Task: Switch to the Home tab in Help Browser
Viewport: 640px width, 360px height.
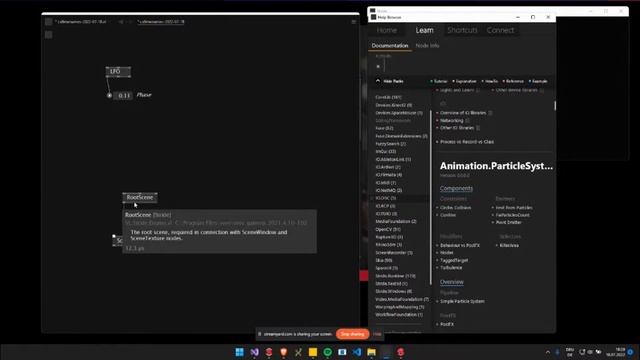Action: click(387, 30)
